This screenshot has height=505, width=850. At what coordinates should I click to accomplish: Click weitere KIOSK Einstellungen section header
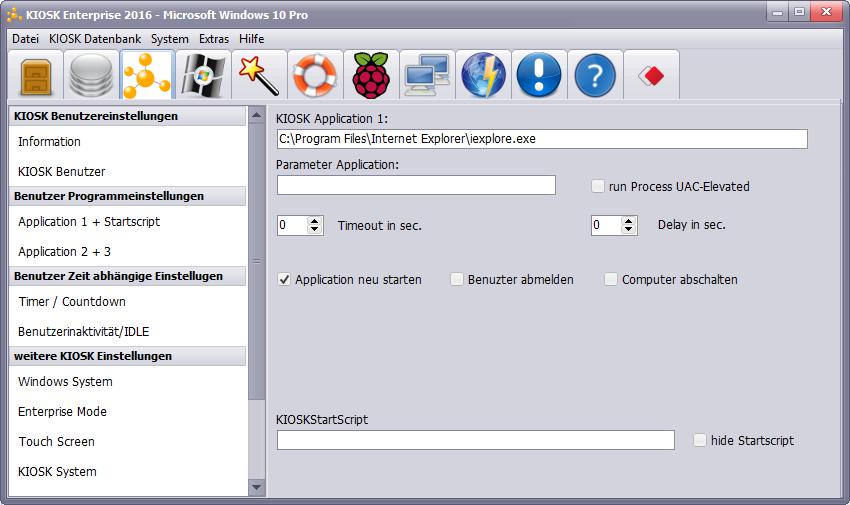128,356
